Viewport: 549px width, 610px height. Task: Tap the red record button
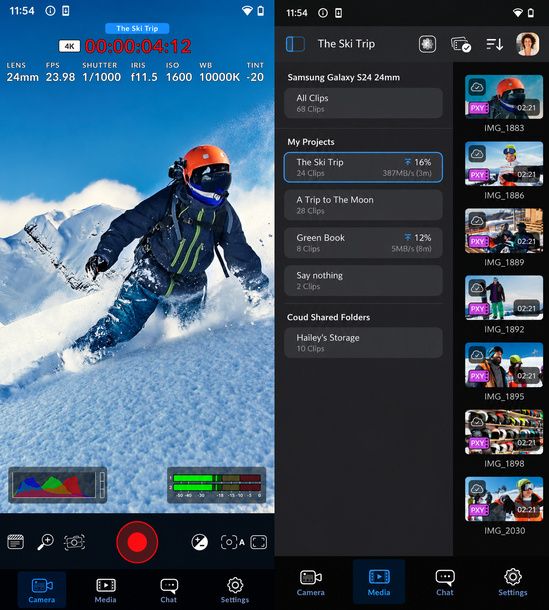[x=137, y=542]
